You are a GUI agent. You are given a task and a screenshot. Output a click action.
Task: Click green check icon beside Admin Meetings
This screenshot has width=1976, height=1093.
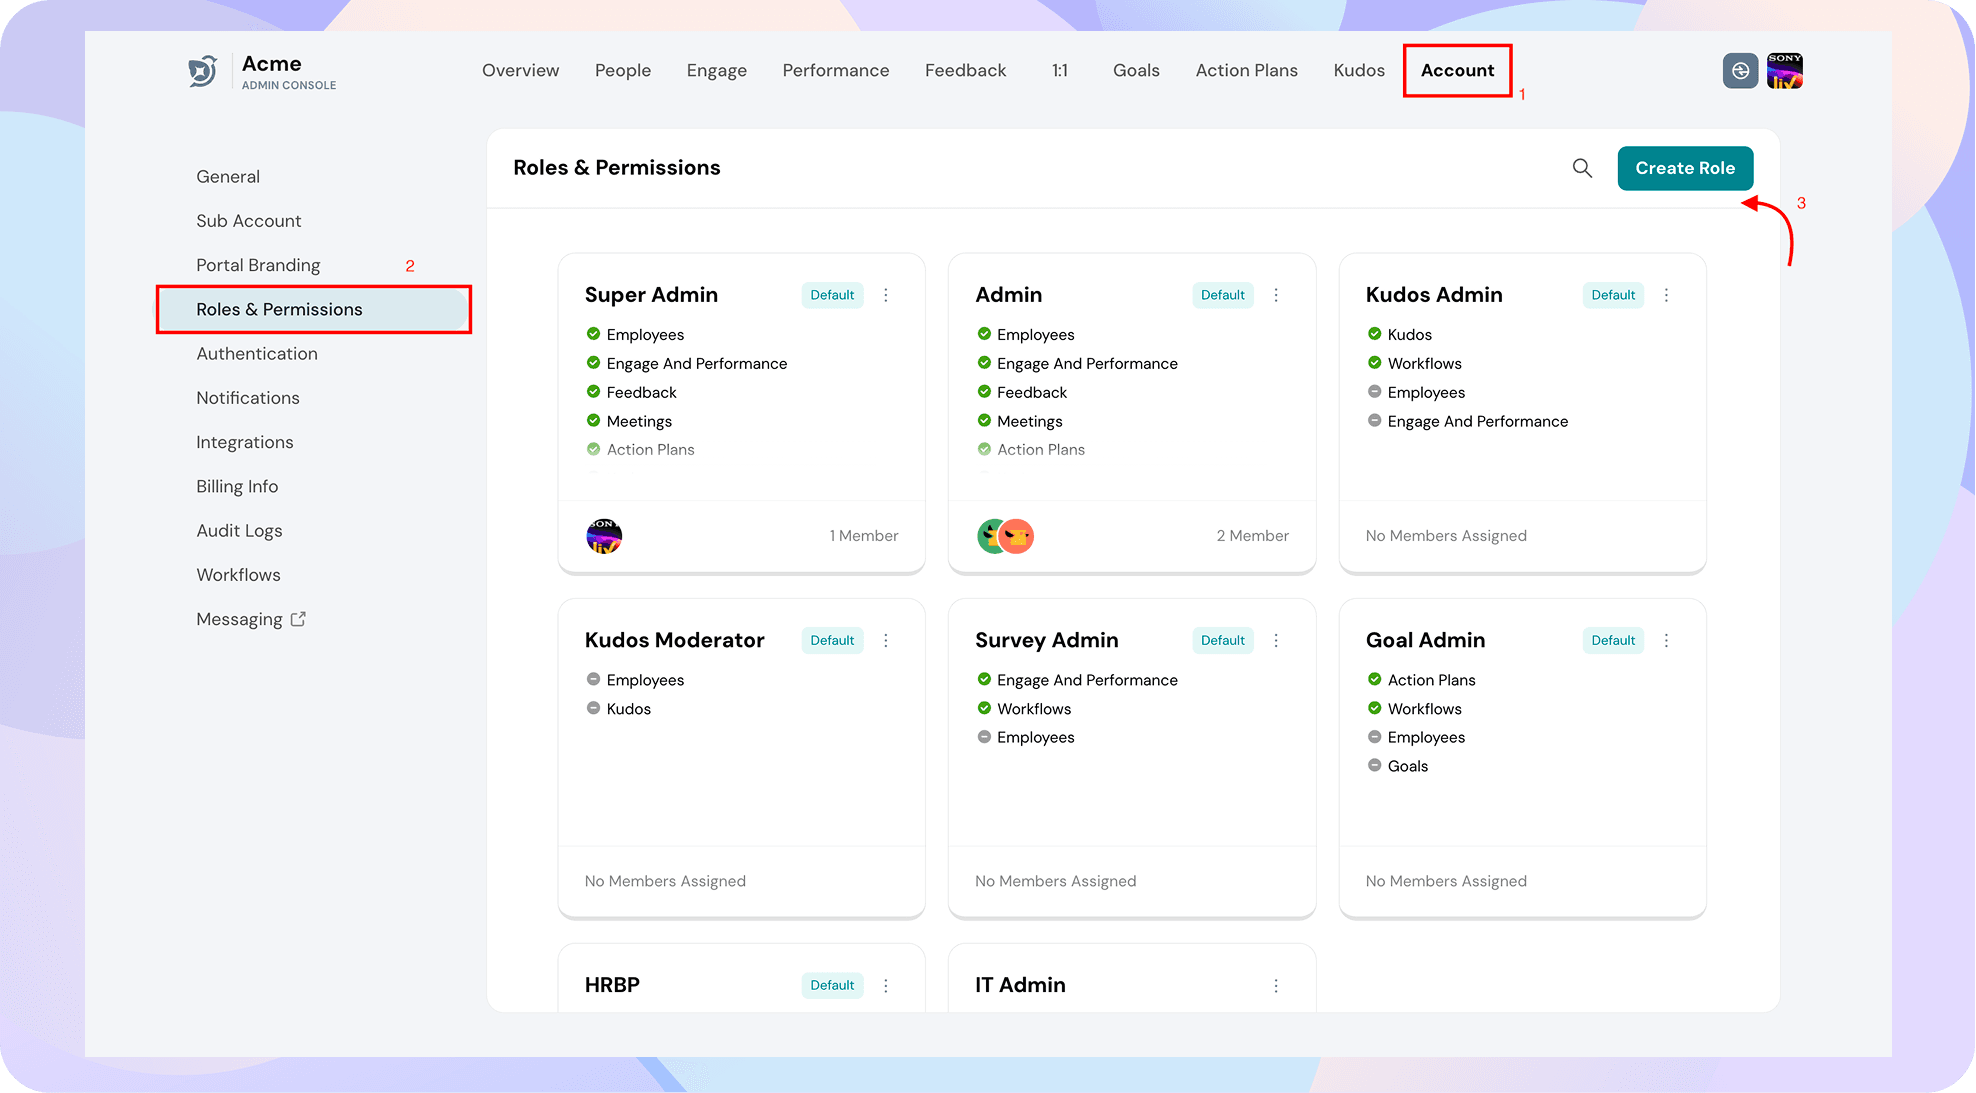(x=984, y=421)
